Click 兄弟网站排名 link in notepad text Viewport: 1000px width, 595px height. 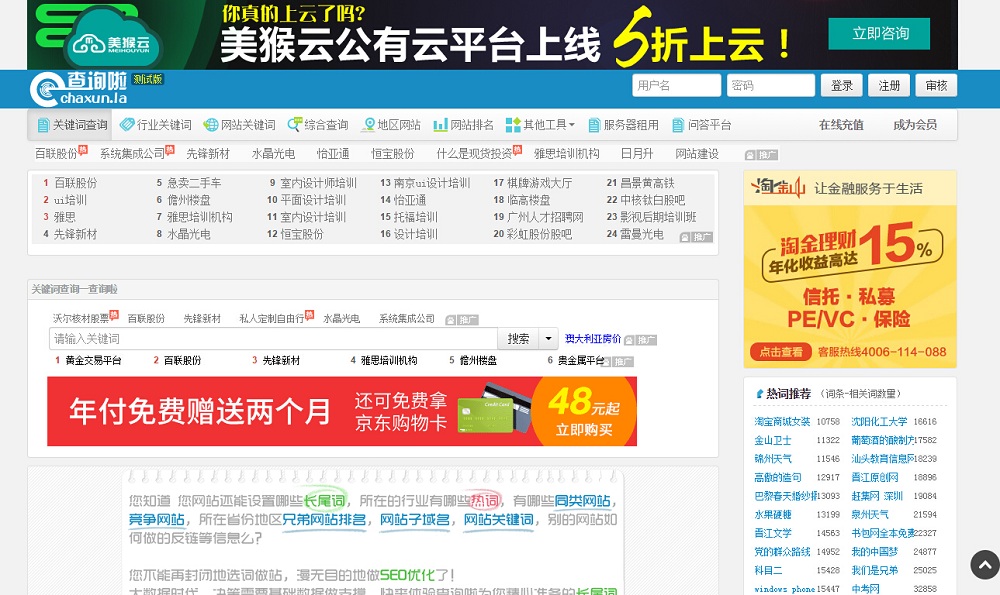coord(325,520)
